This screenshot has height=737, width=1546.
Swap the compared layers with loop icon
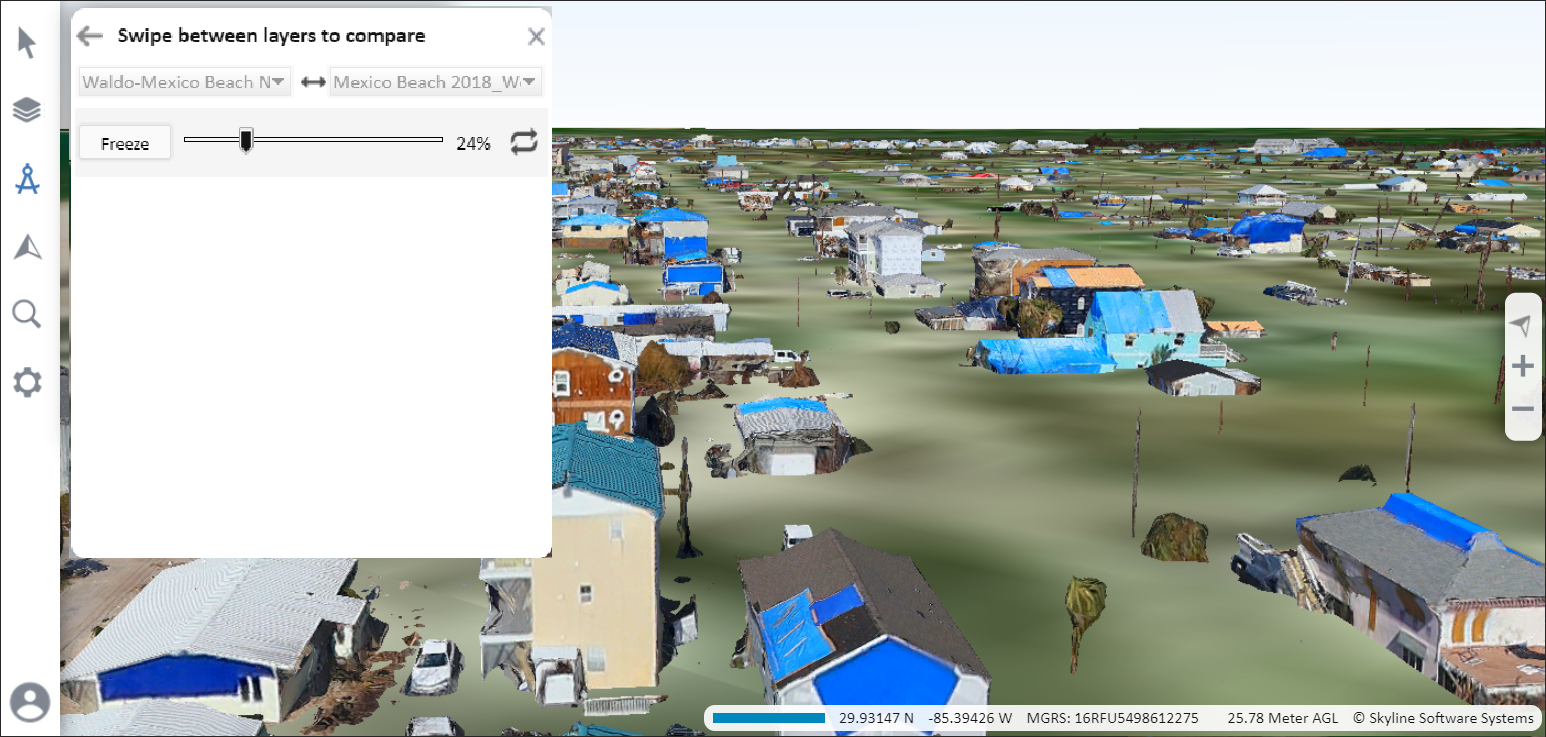pos(523,142)
